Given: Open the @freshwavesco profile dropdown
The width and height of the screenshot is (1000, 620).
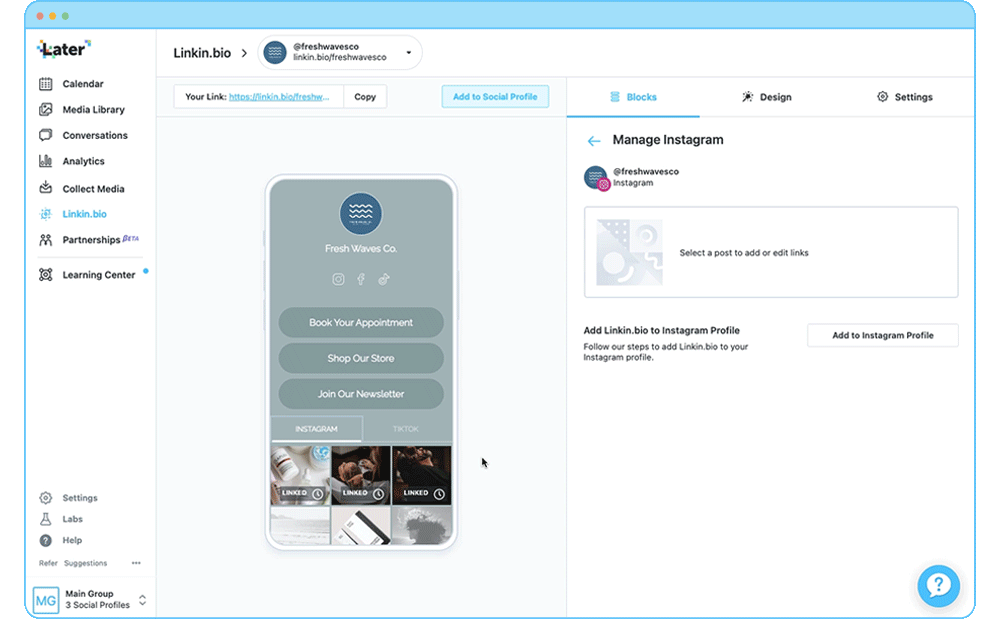Looking at the screenshot, I should [340, 52].
